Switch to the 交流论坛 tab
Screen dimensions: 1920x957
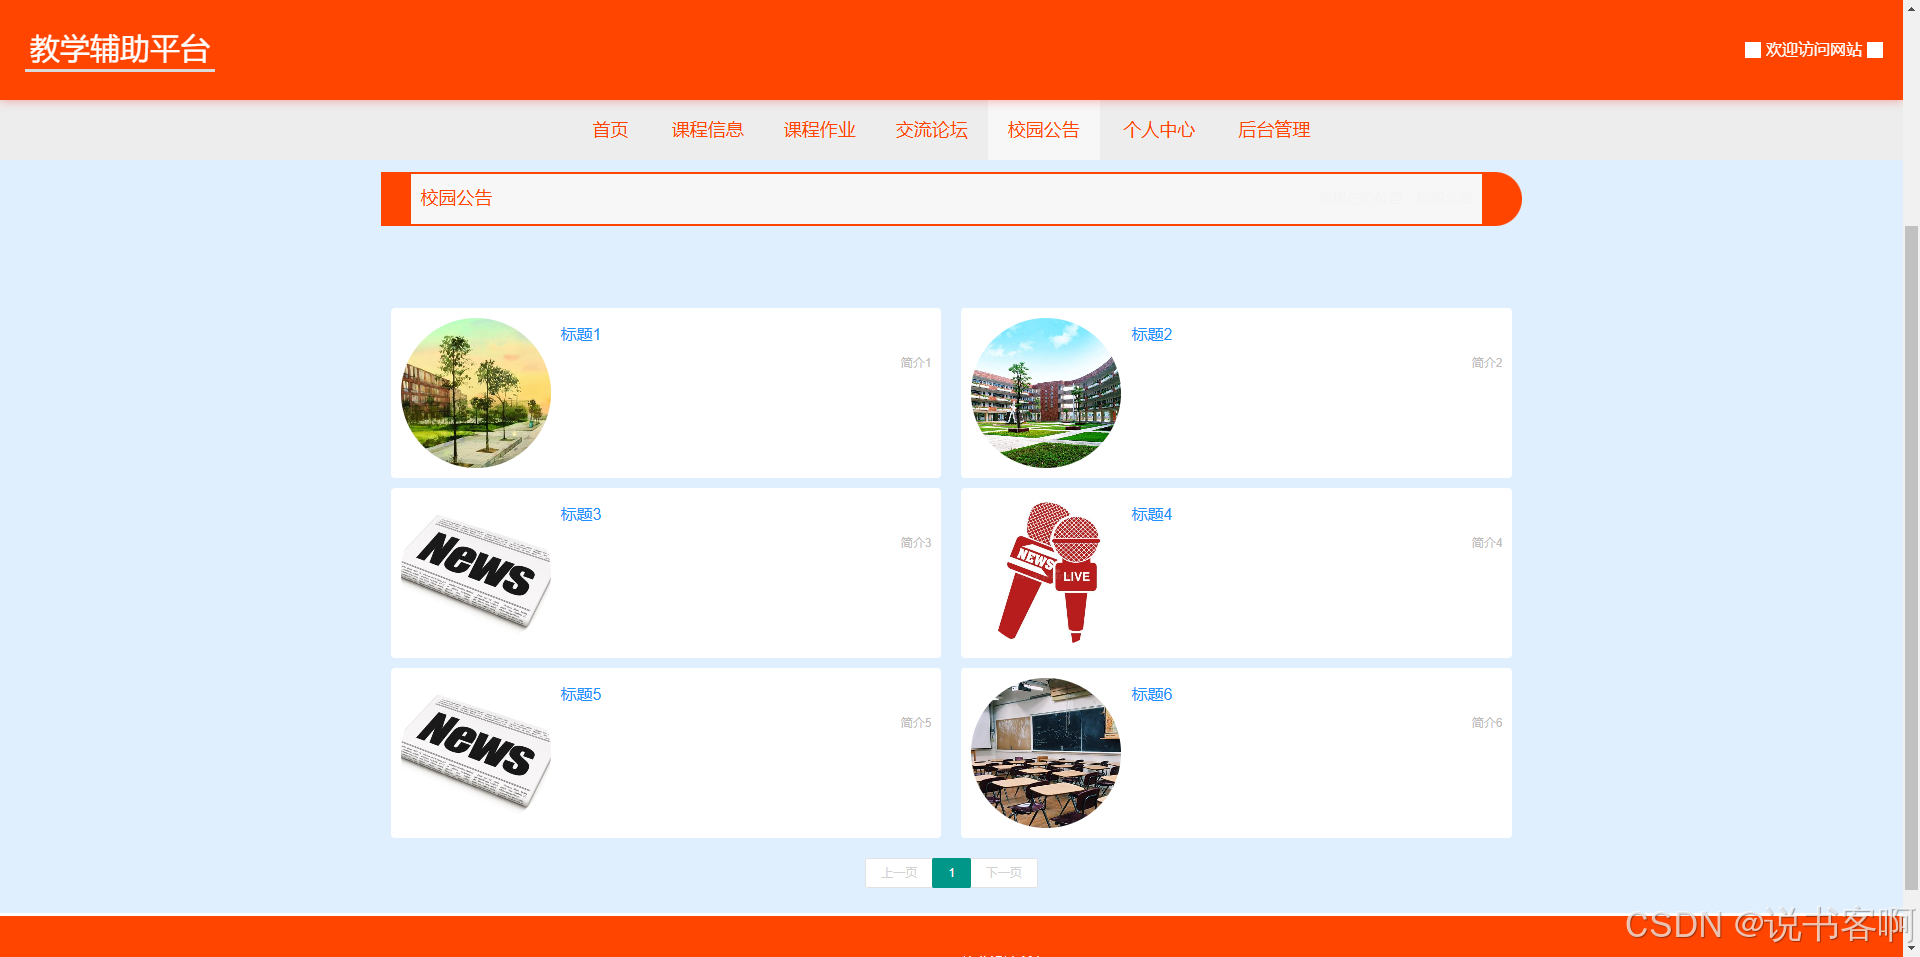(931, 130)
